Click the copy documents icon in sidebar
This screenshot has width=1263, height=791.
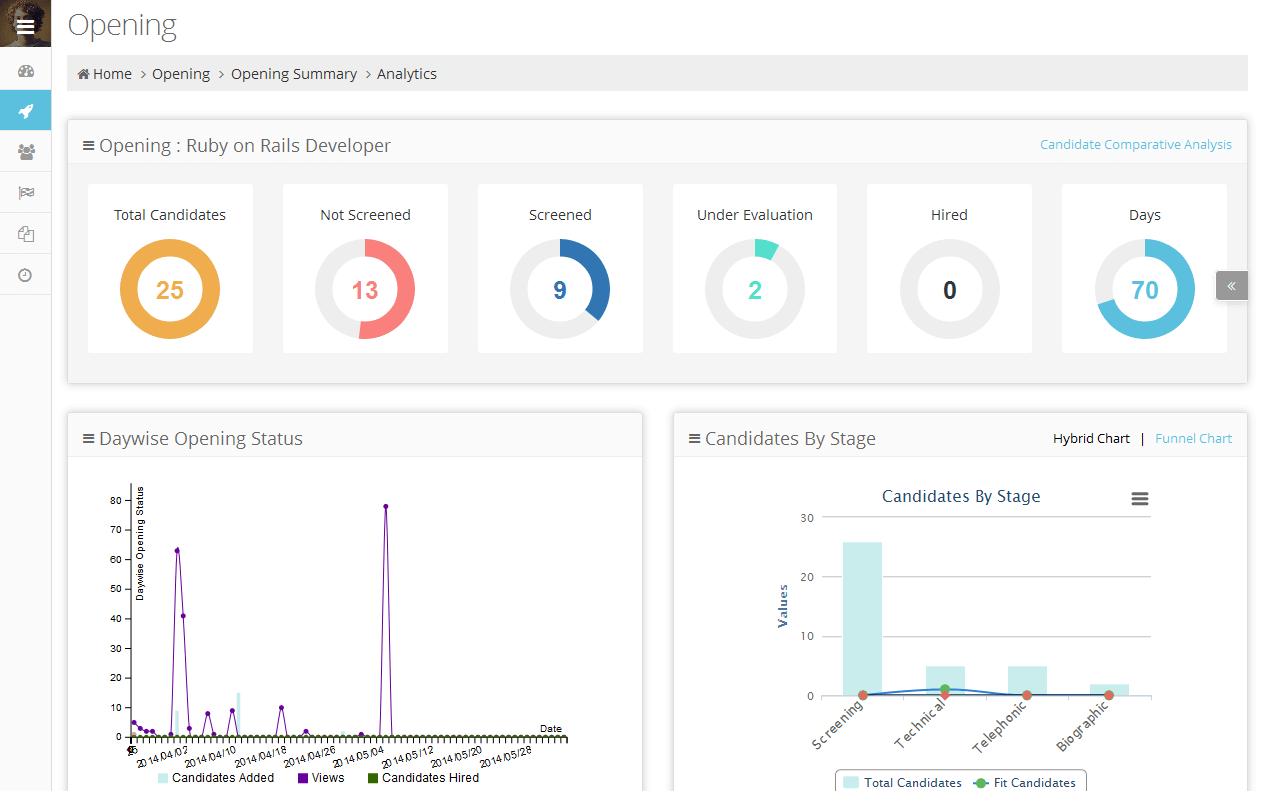coord(26,234)
